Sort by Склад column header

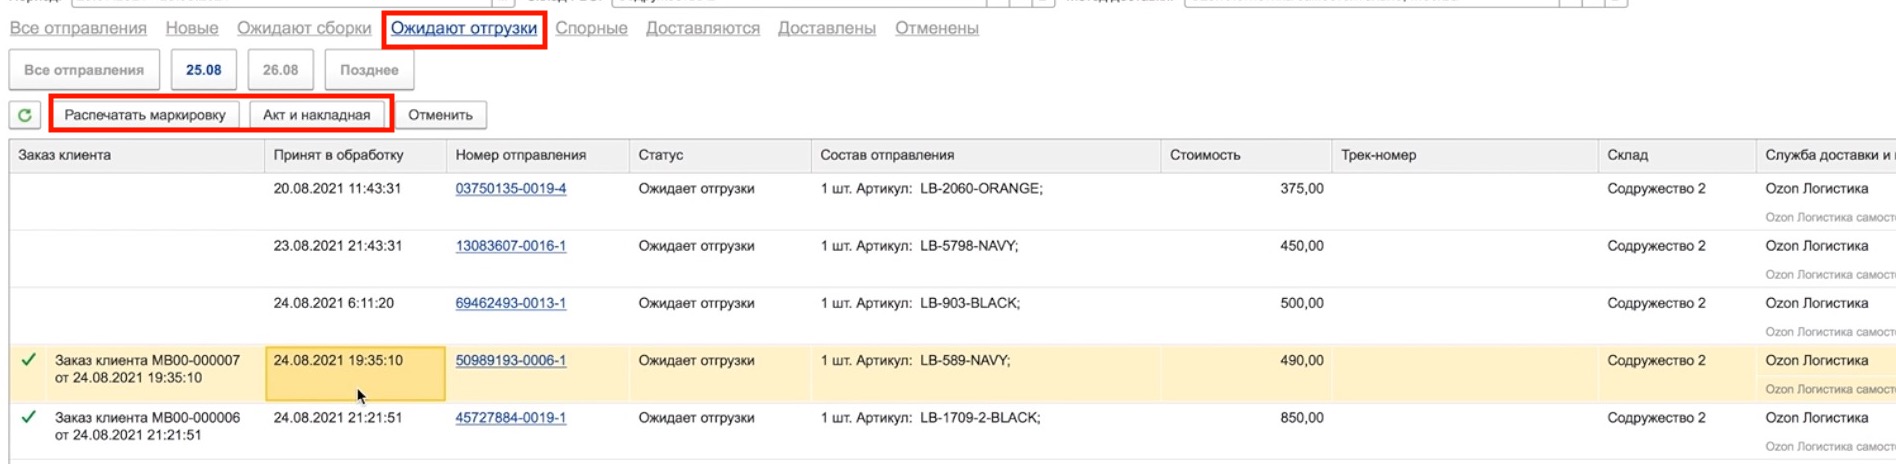(1678, 155)
